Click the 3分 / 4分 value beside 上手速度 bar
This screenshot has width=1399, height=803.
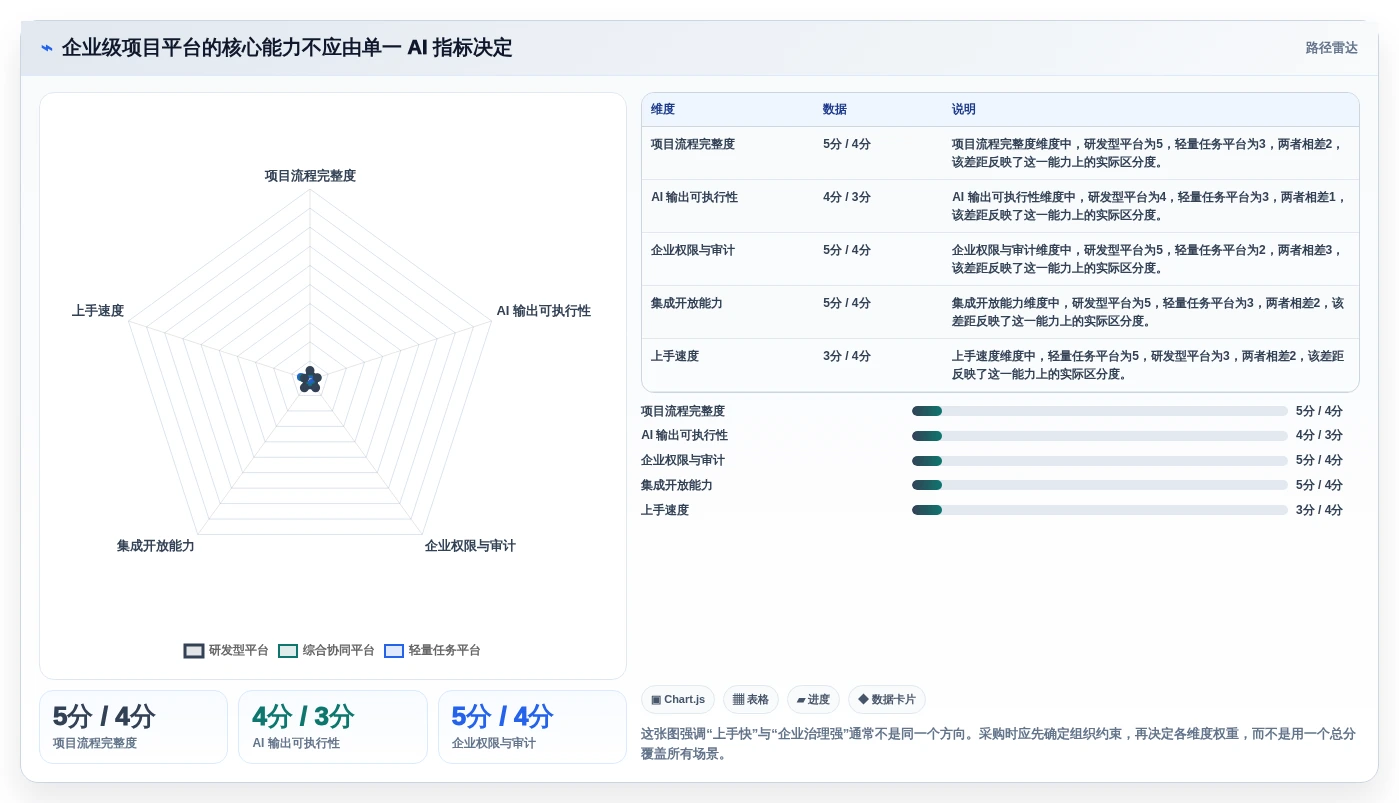pyautogui.click(x=1319, y=510)
